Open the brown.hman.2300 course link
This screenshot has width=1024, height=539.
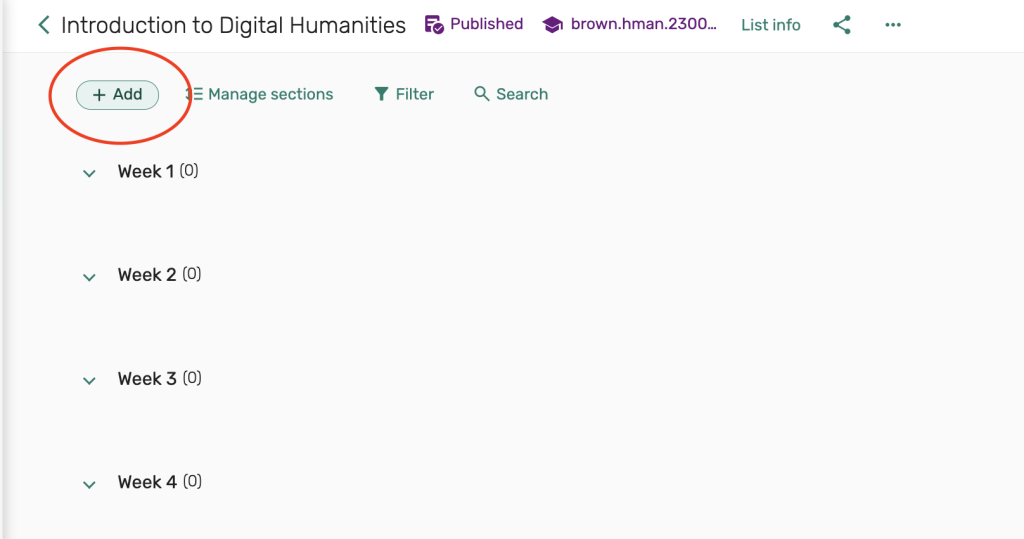[643, 25]
